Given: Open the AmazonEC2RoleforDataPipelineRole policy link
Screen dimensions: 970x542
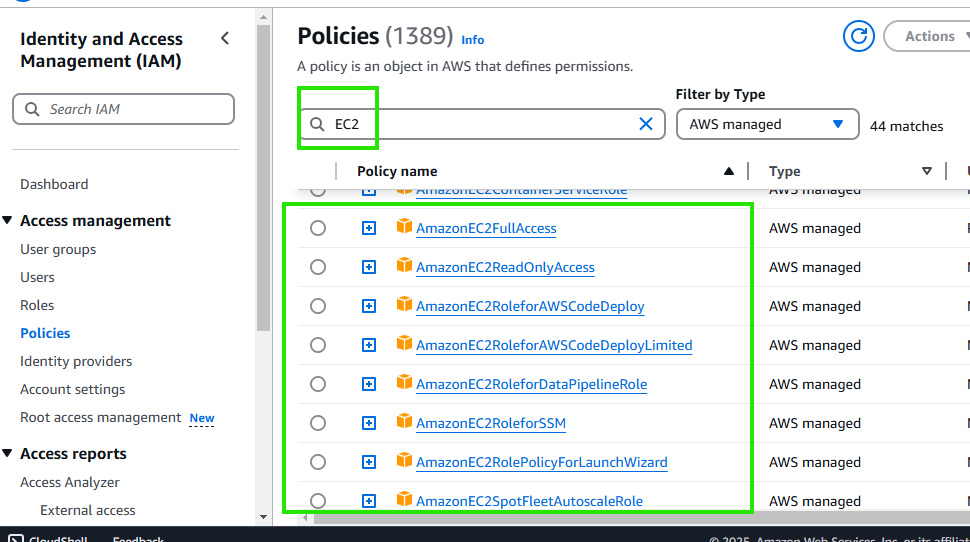Looking at the screenshot, I should pyautogui.click(x=531, y=384).
